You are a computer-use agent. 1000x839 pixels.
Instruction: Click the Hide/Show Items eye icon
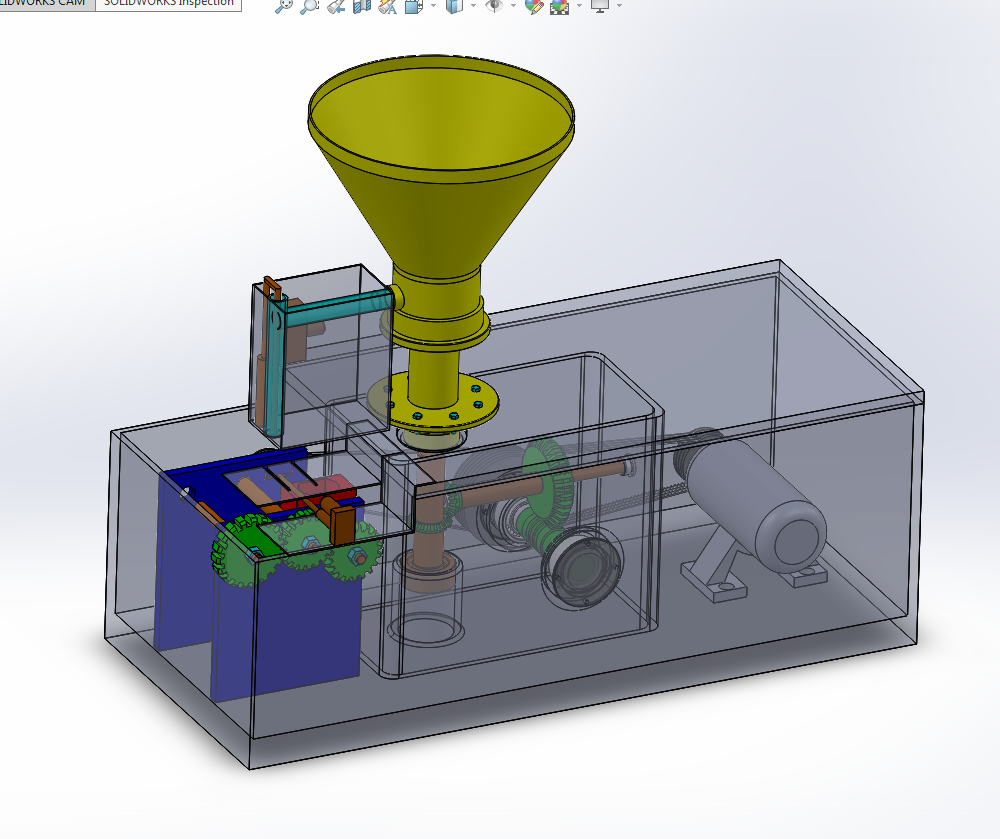(494, 6)
